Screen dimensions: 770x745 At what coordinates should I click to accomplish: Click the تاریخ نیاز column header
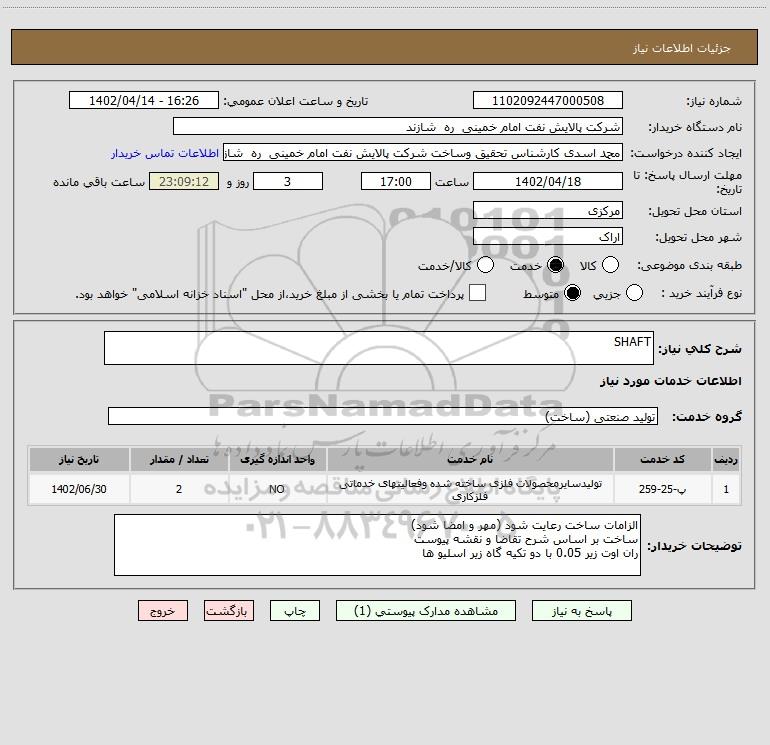pos(79,459)
